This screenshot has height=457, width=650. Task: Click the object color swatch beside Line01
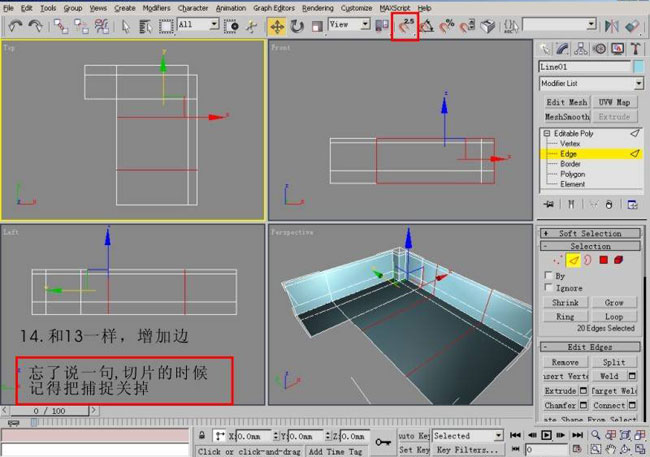pyautogui.click(x=638, y=67)
